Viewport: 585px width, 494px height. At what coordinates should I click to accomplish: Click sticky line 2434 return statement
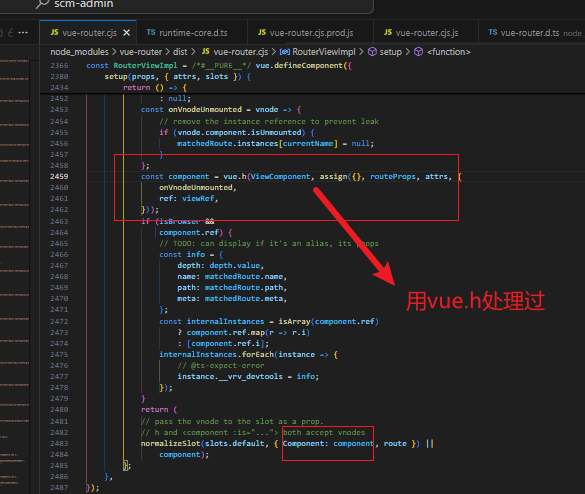click(x=155, y=88)
